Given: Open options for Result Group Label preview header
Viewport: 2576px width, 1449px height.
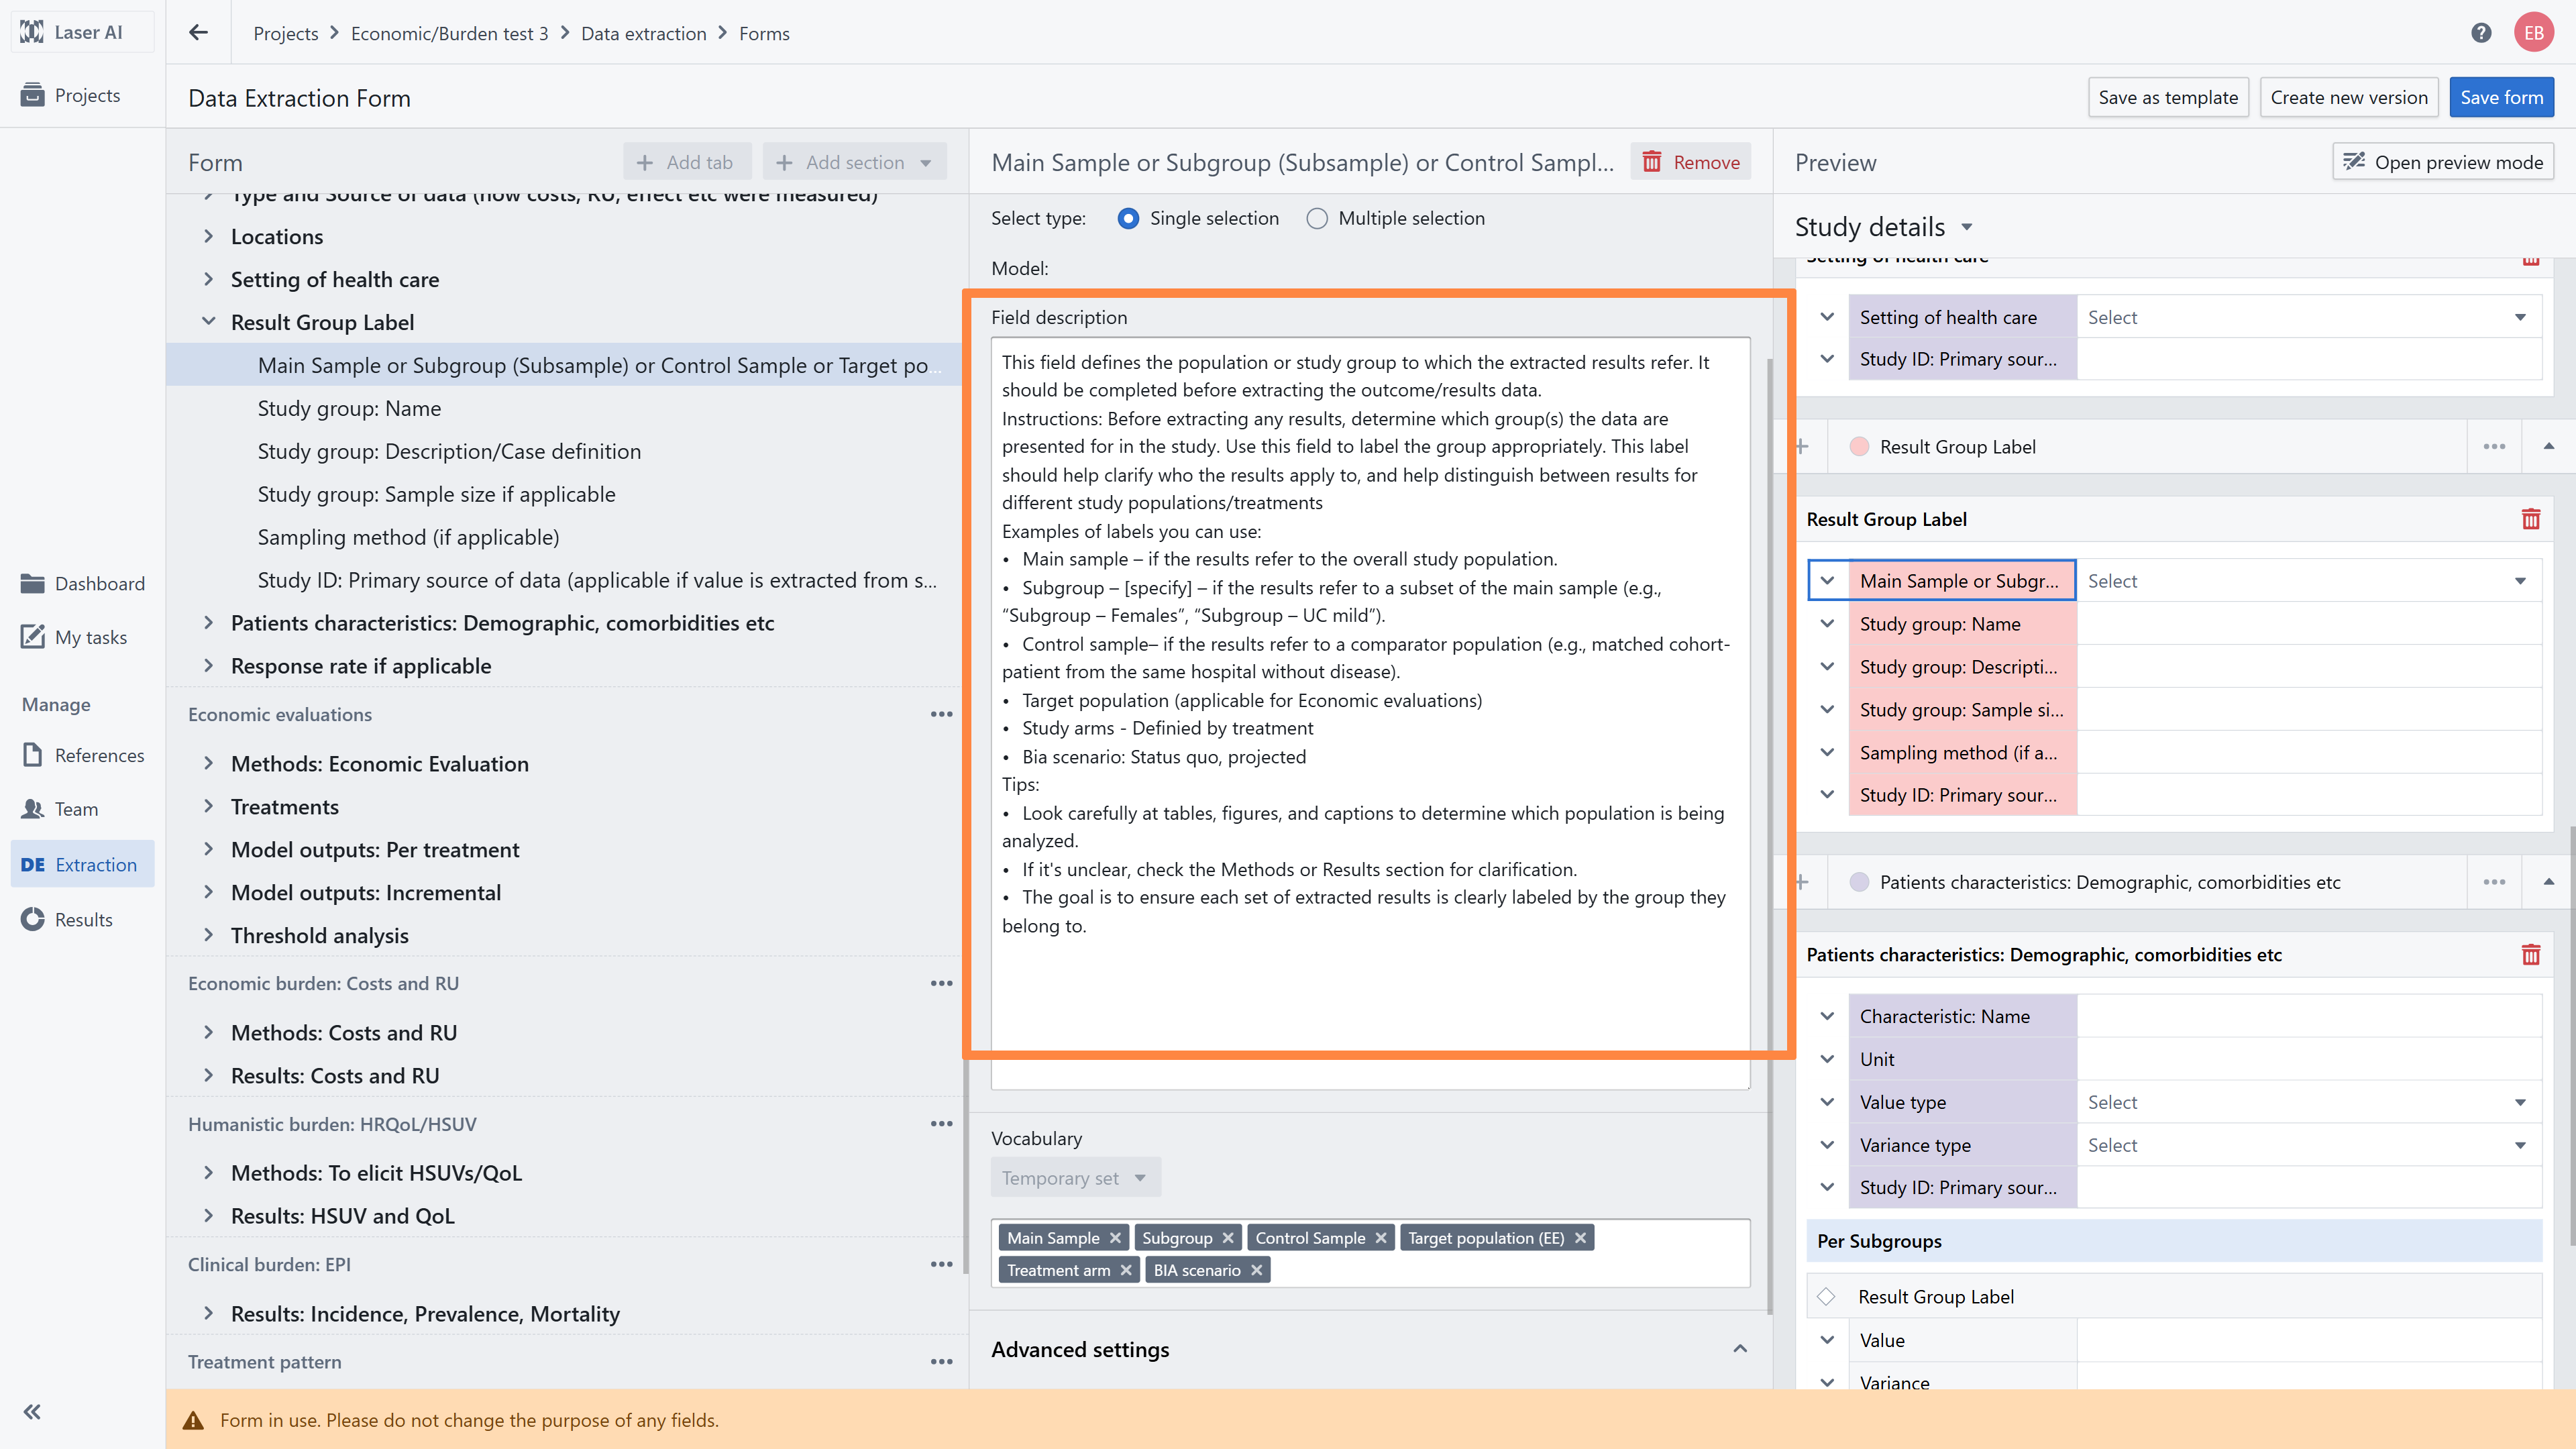Looking at the screenshot, I should tap(2494, 447).
